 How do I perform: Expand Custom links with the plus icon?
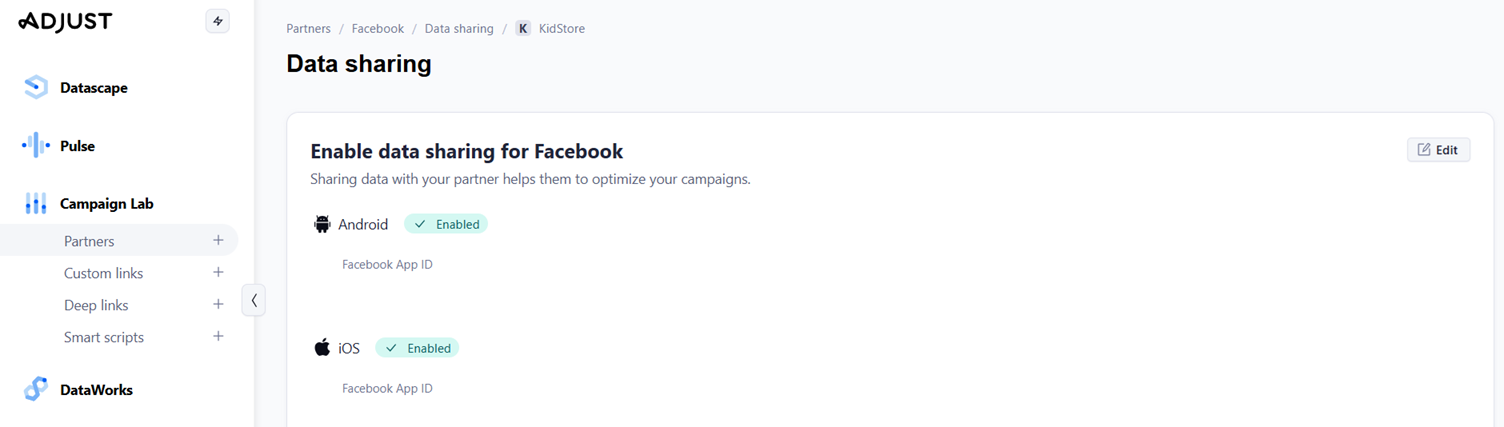(x=218, y=272)
